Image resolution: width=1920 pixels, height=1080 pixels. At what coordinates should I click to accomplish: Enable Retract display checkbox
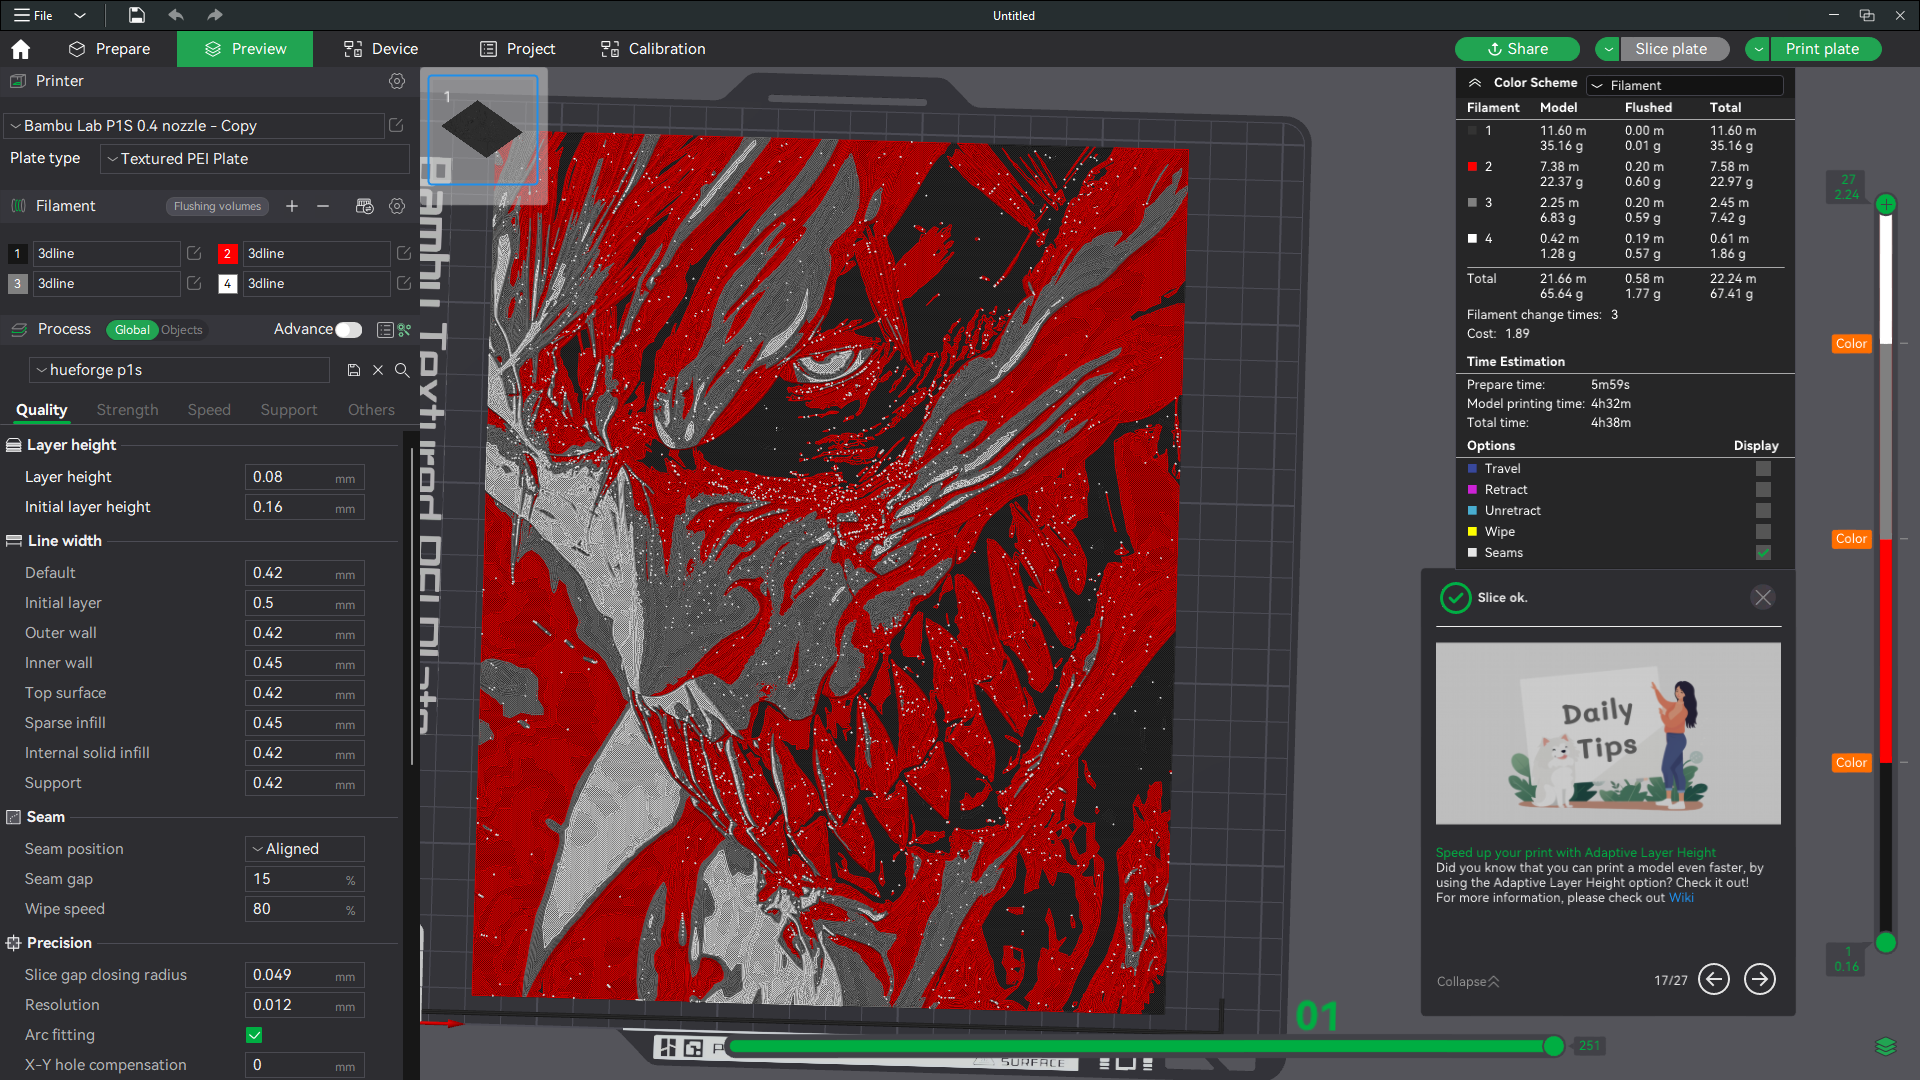pos(1763,489)
